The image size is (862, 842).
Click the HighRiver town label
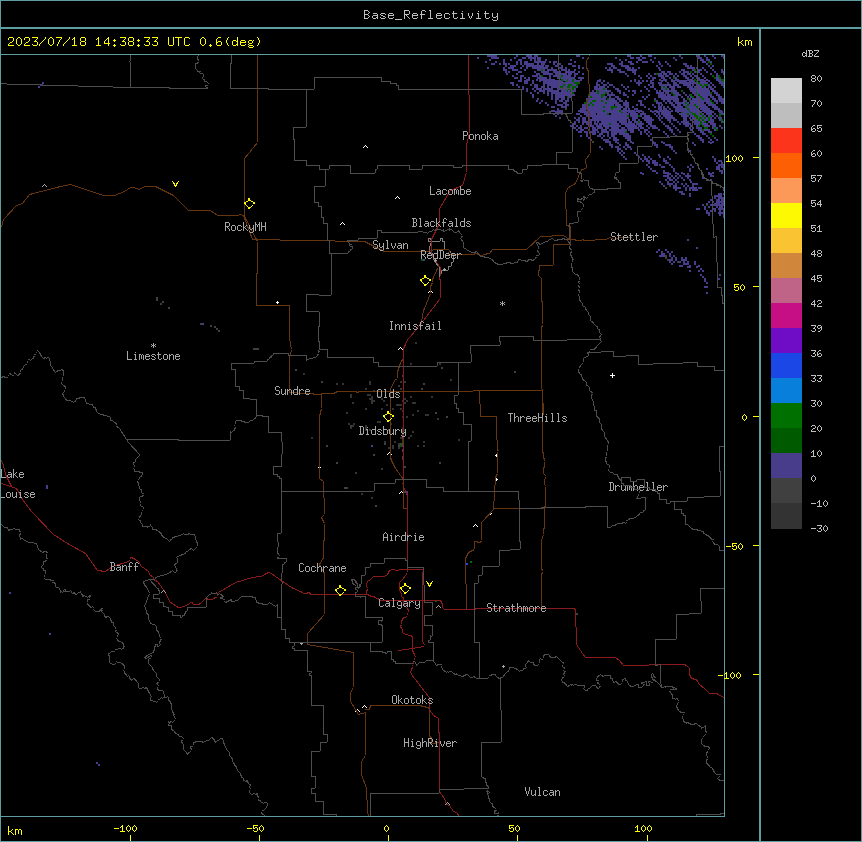[430, 743]
